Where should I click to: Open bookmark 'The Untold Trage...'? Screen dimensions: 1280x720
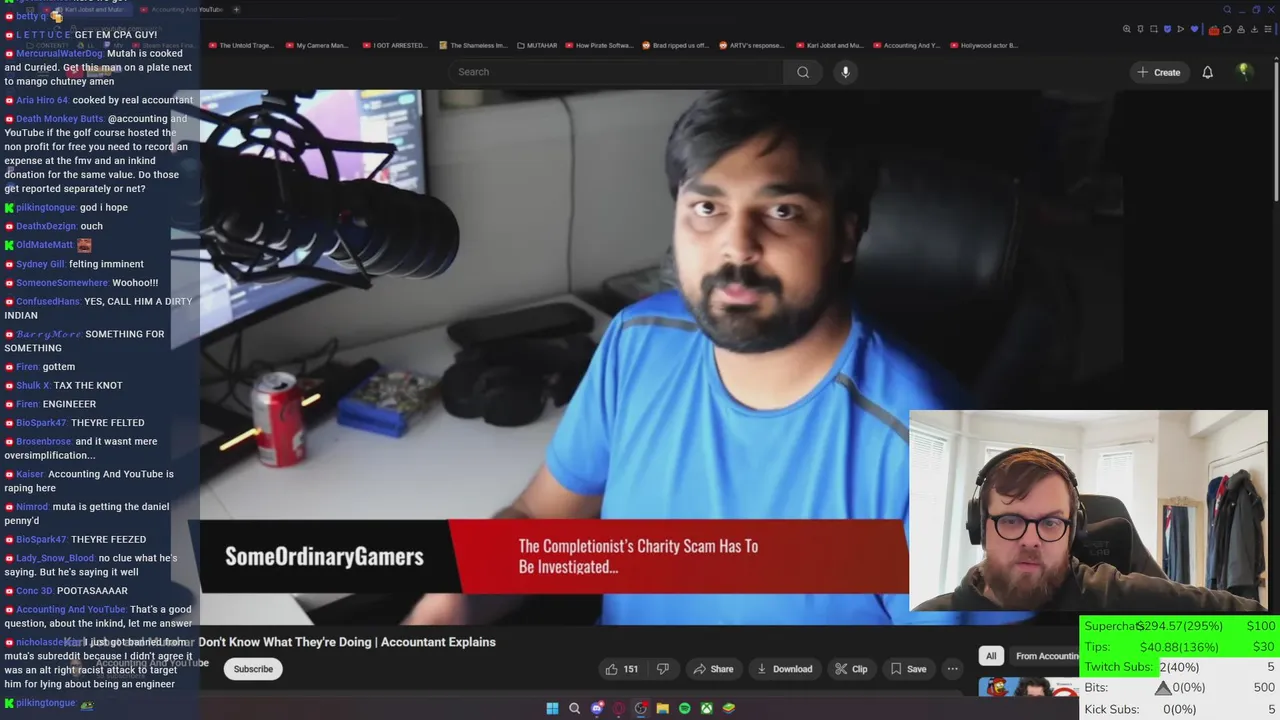241,45
